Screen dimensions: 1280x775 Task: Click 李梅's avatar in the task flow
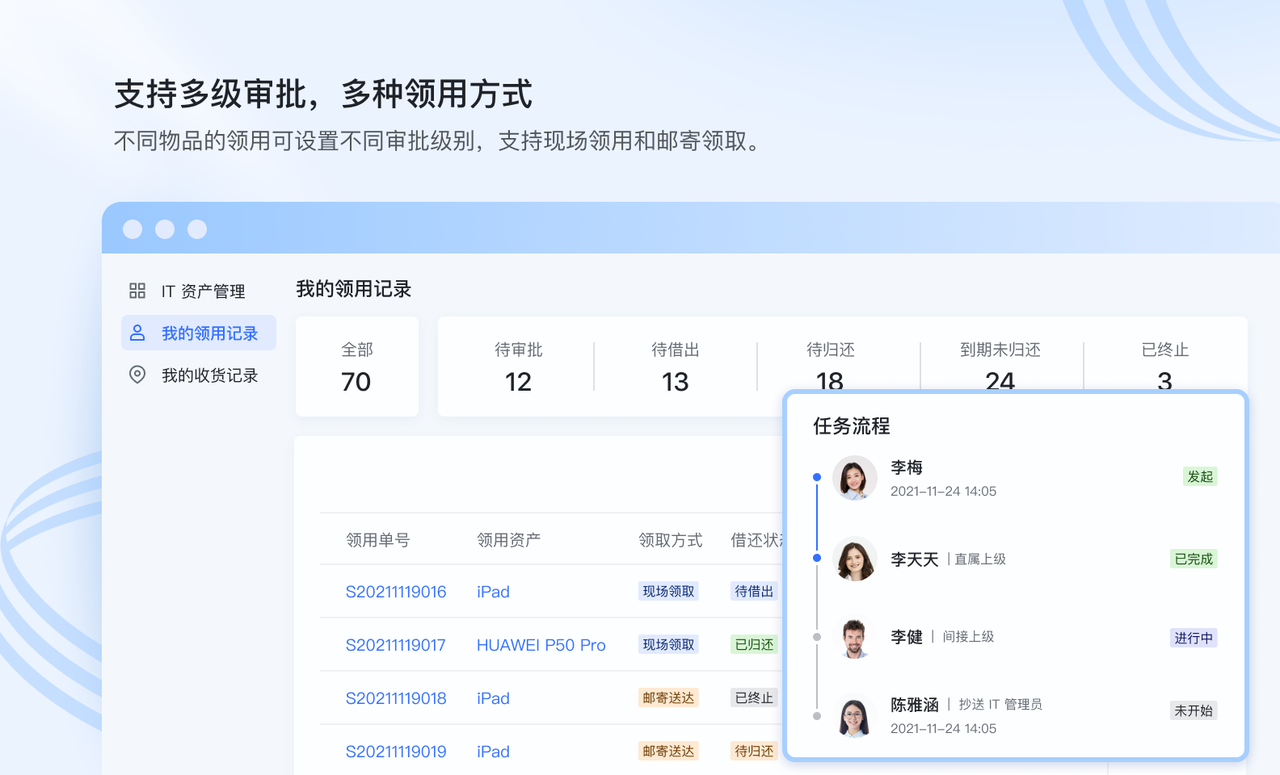click(855, 478)
